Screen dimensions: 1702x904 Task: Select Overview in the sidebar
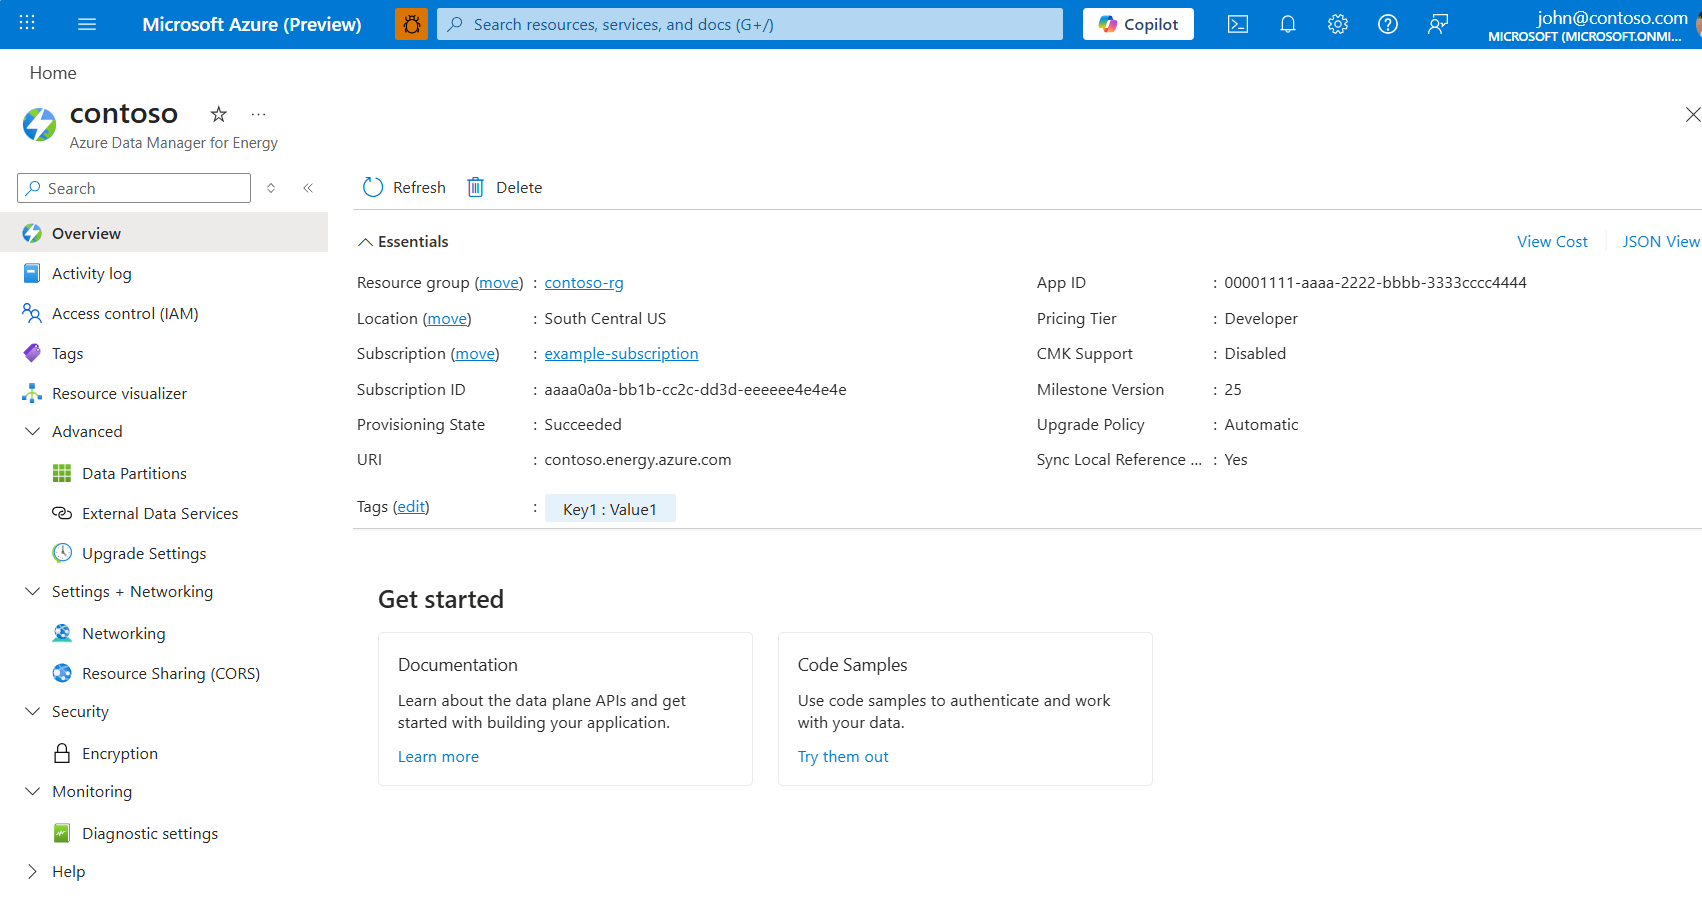[164, 233]
